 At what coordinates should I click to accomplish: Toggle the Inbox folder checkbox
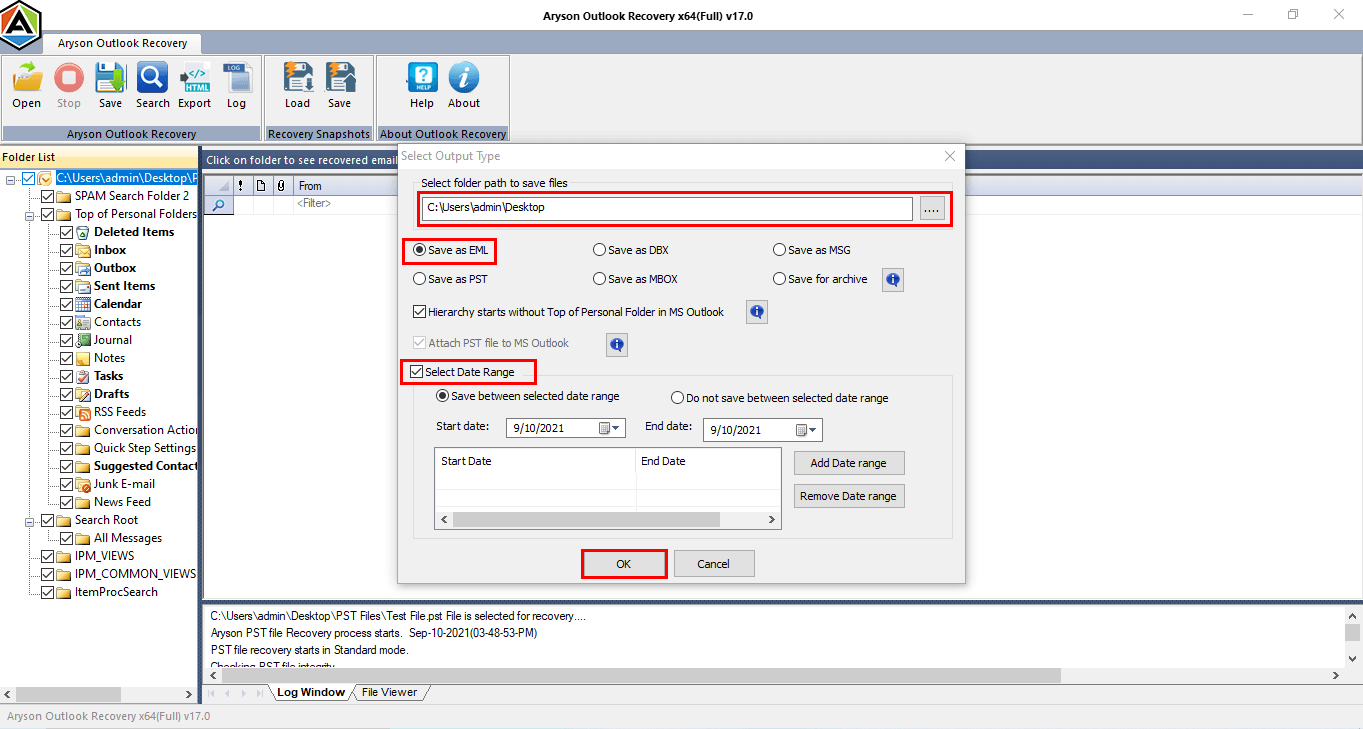pyautogui.click(x=66, y=250)
